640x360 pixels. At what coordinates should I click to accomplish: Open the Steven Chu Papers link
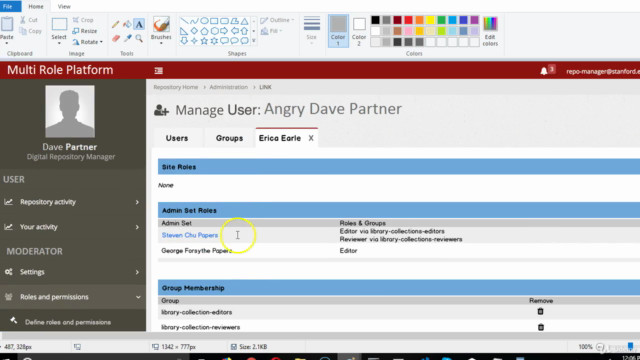tap(190, 235)
